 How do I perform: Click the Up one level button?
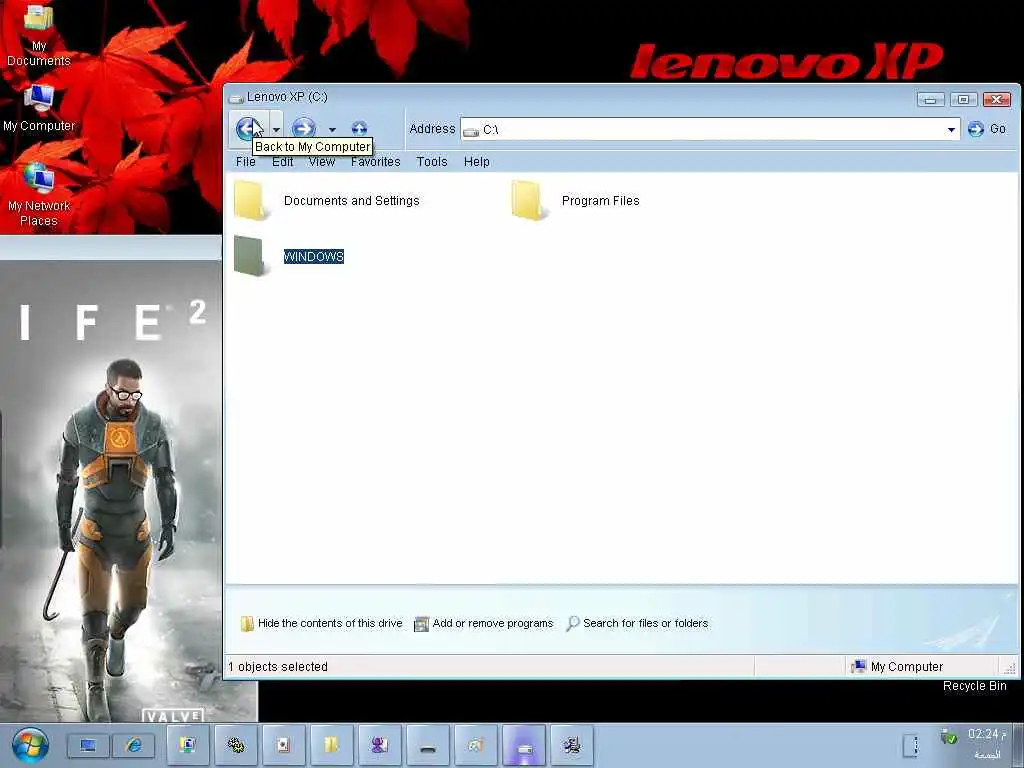point(359,128)
